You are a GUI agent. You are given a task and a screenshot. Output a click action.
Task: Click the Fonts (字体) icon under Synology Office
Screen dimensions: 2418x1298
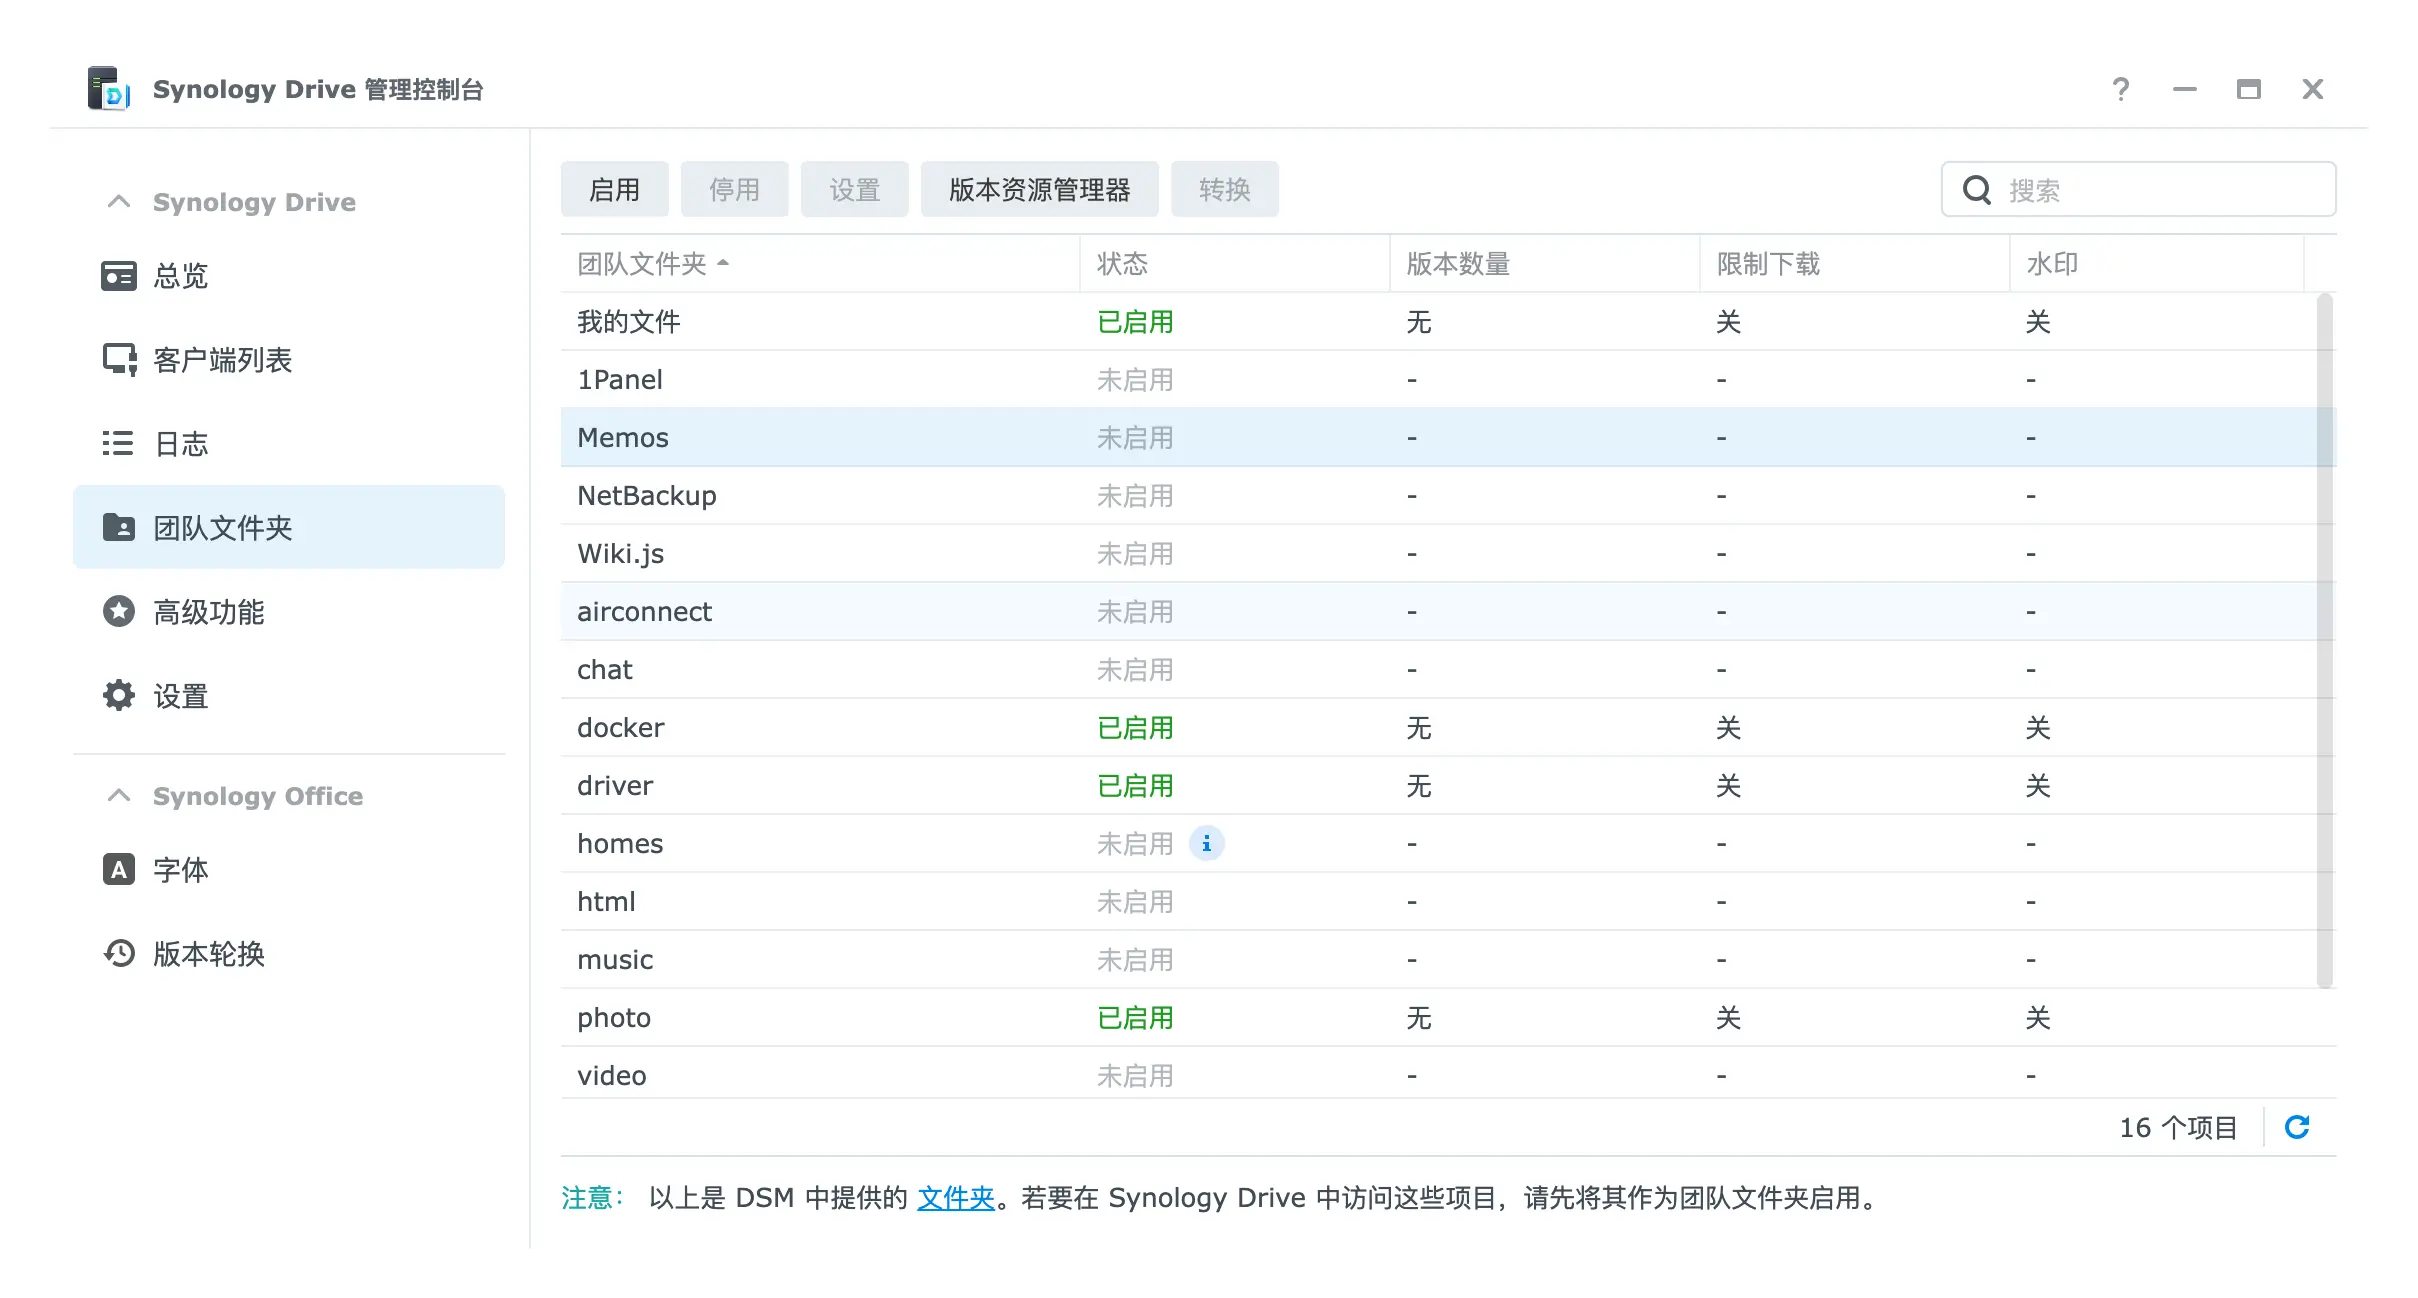coord(119,870)
